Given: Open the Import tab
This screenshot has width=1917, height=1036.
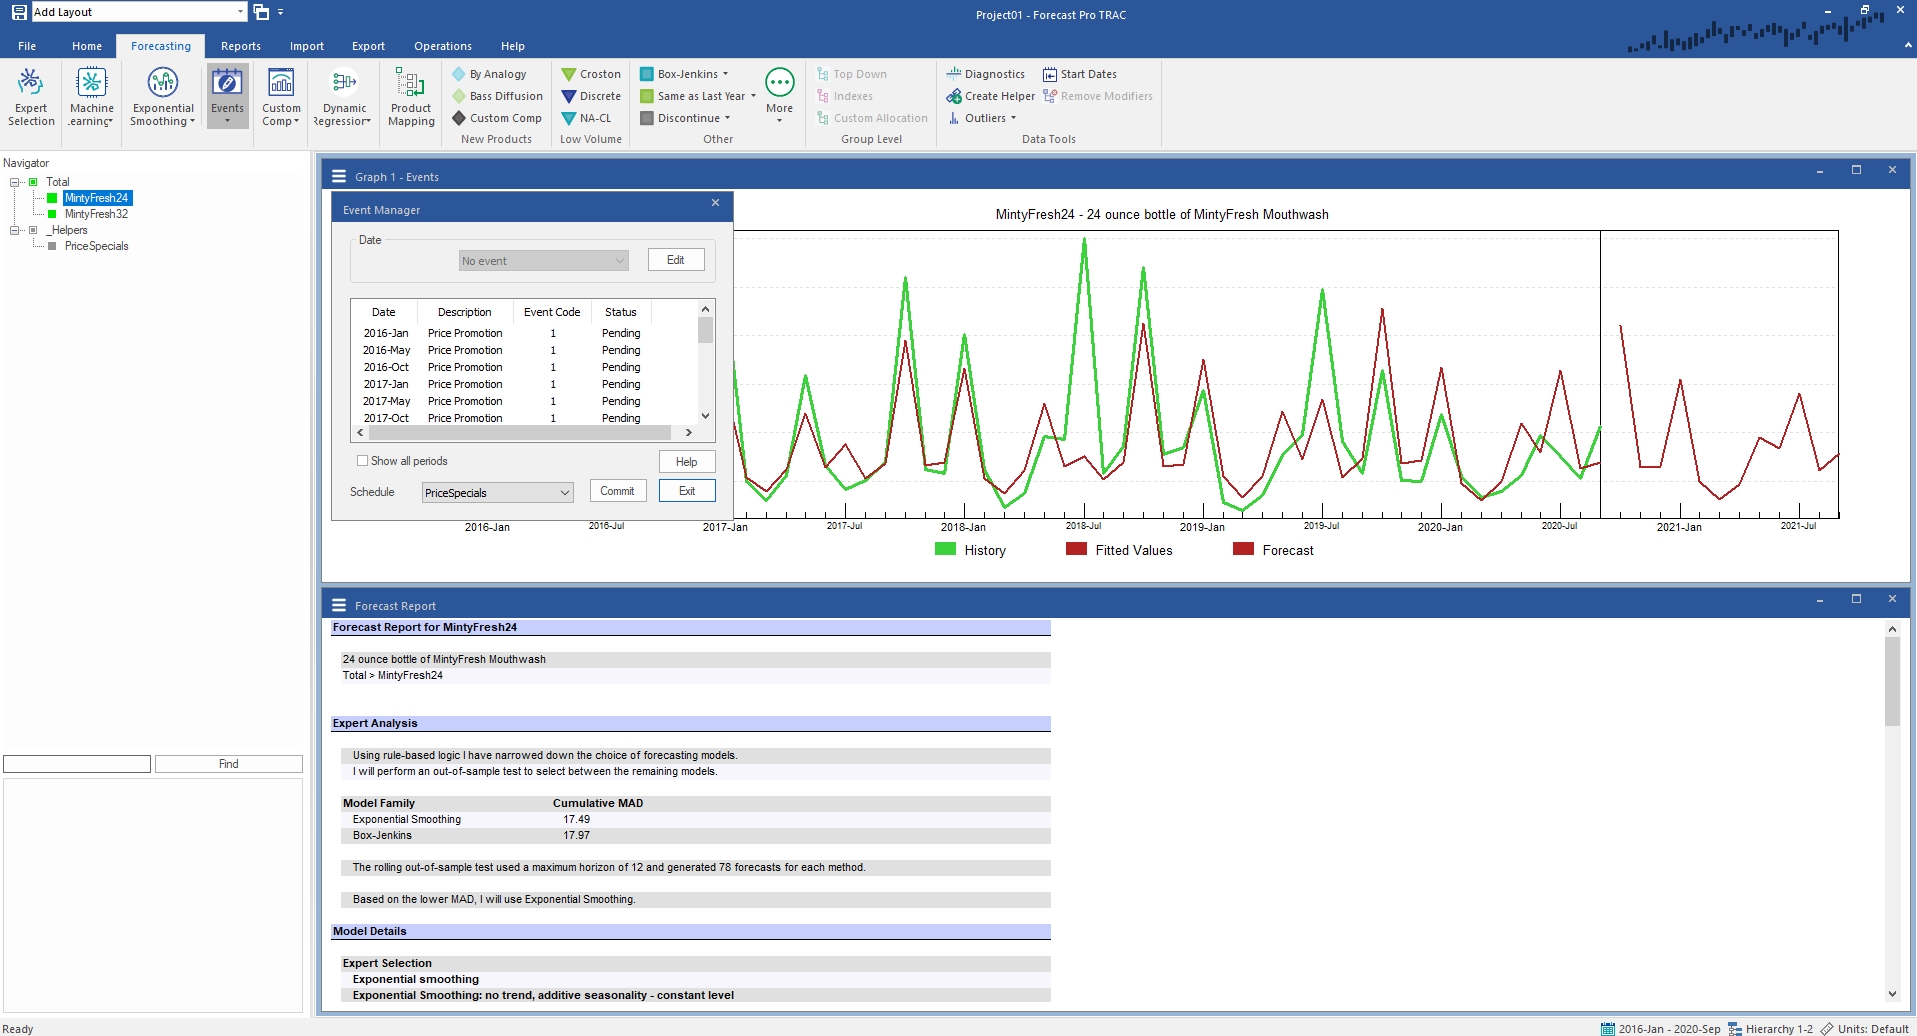Looking at the screenshot, I should [307, 46].
